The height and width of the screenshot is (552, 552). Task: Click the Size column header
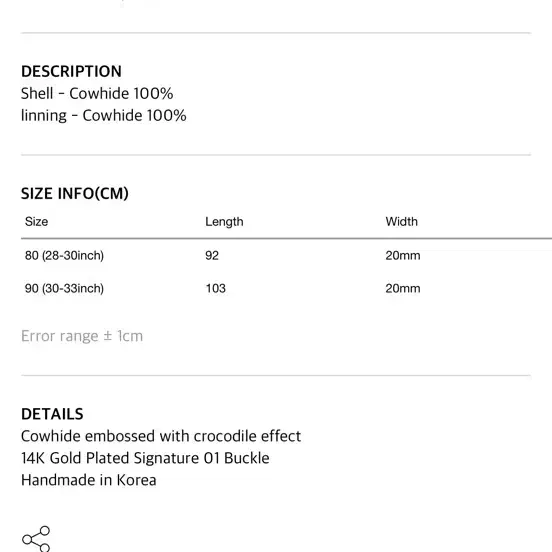36,222
